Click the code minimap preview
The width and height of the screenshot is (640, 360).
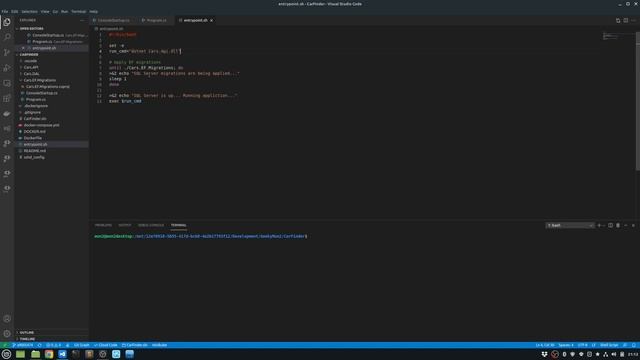pyautogui.click(x=612, y=37)
